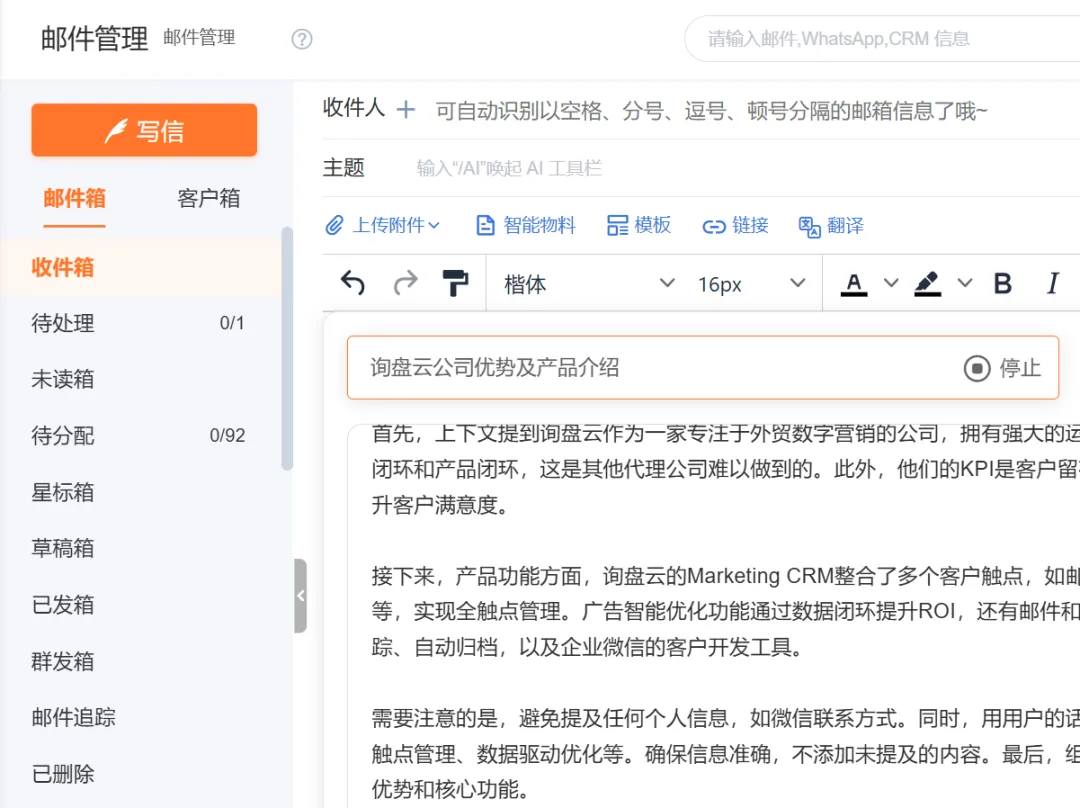Open 智能物料 smart materials
This screenshot has width=1080, height=808.
(x=526, y=225)
